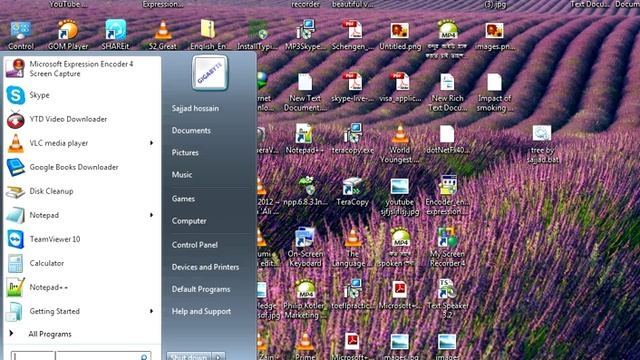Select Notepad++ desktop shortcut icon
The width and height of the screenshot is (640, 360).
click(304, 139)
